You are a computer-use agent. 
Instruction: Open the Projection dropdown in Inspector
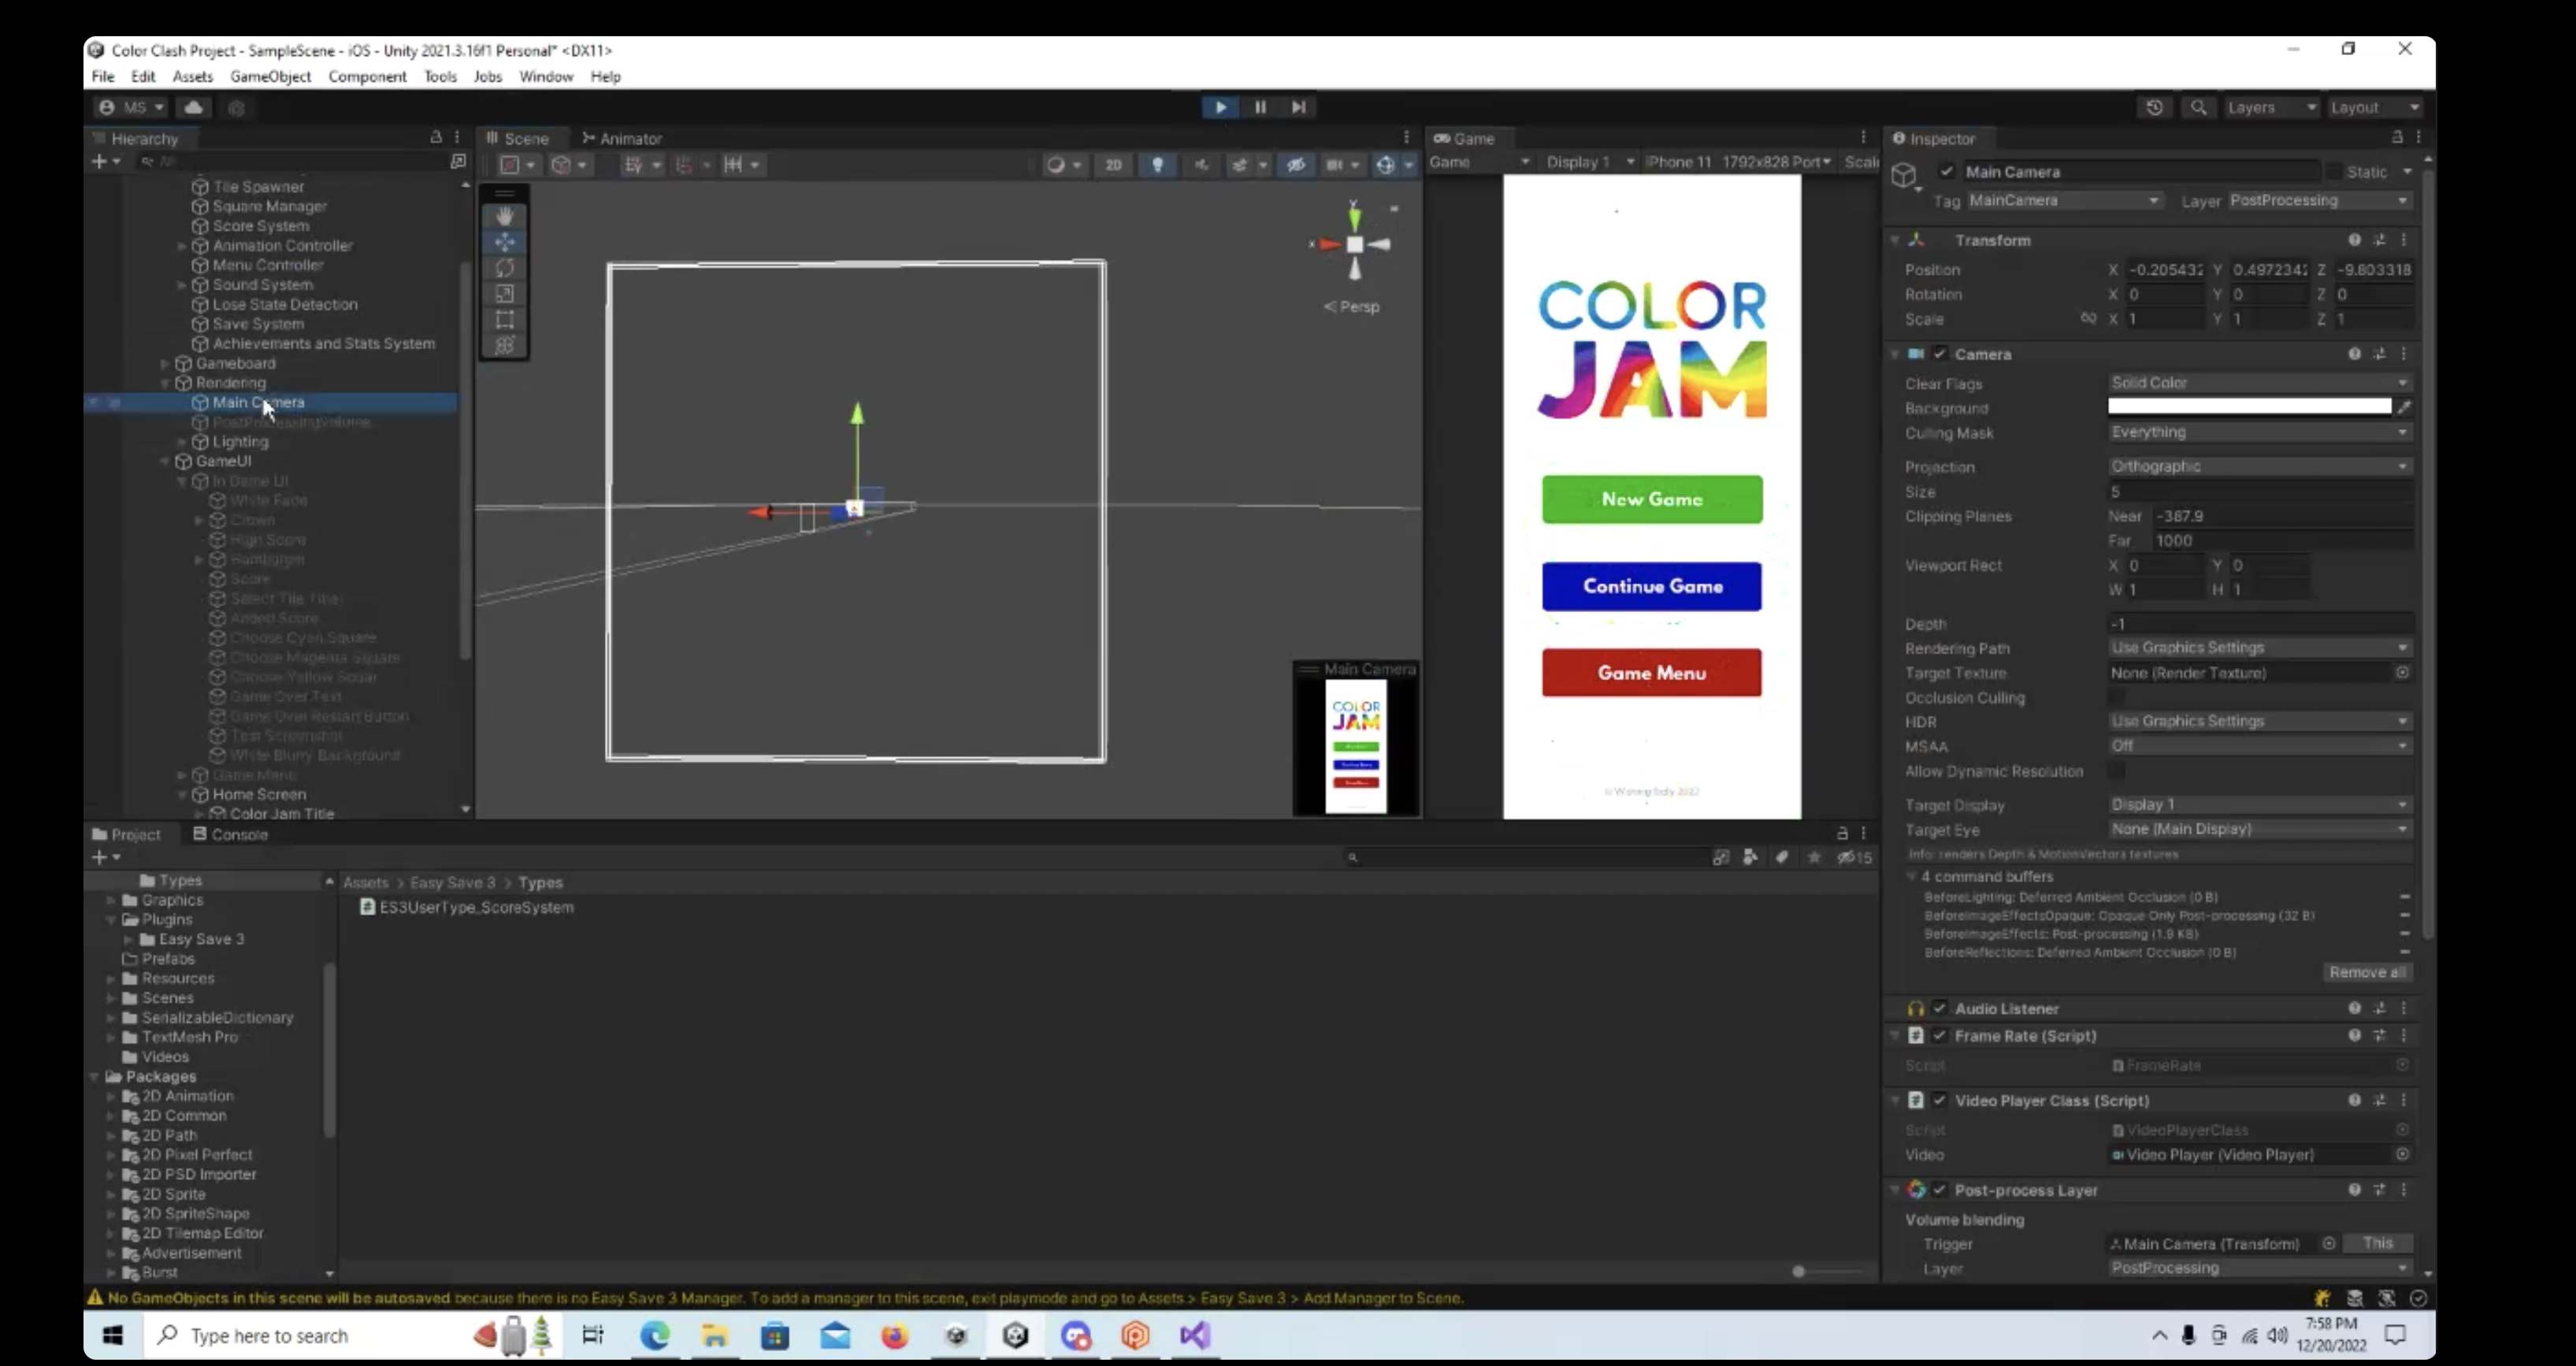pos(2258,465)
